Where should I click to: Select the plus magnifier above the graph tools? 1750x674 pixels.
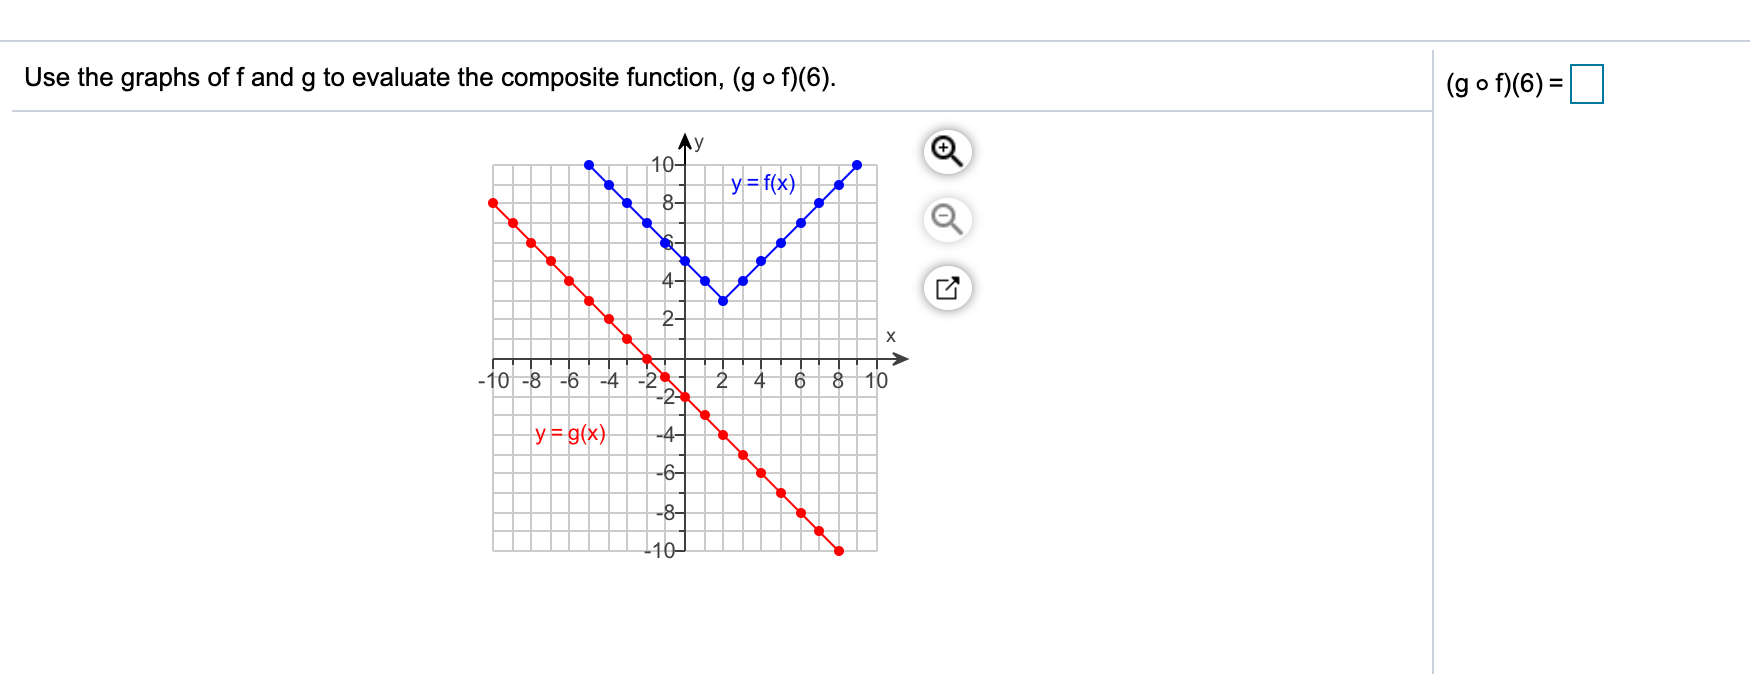click(x=946, y=150)
